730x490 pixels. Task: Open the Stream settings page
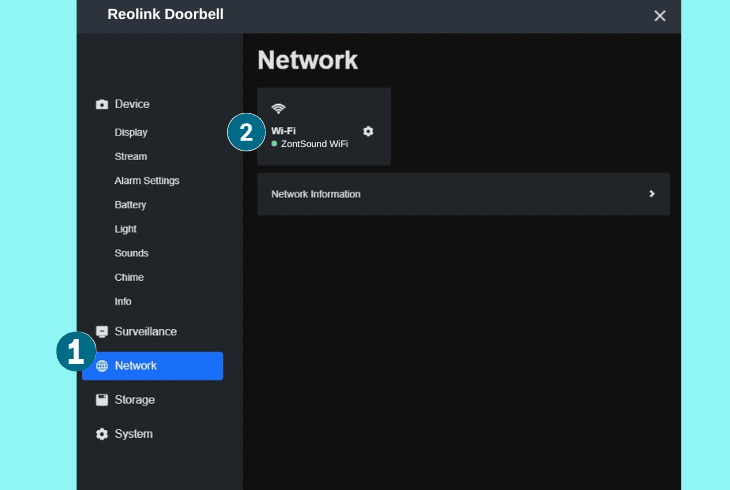[131, 157]
